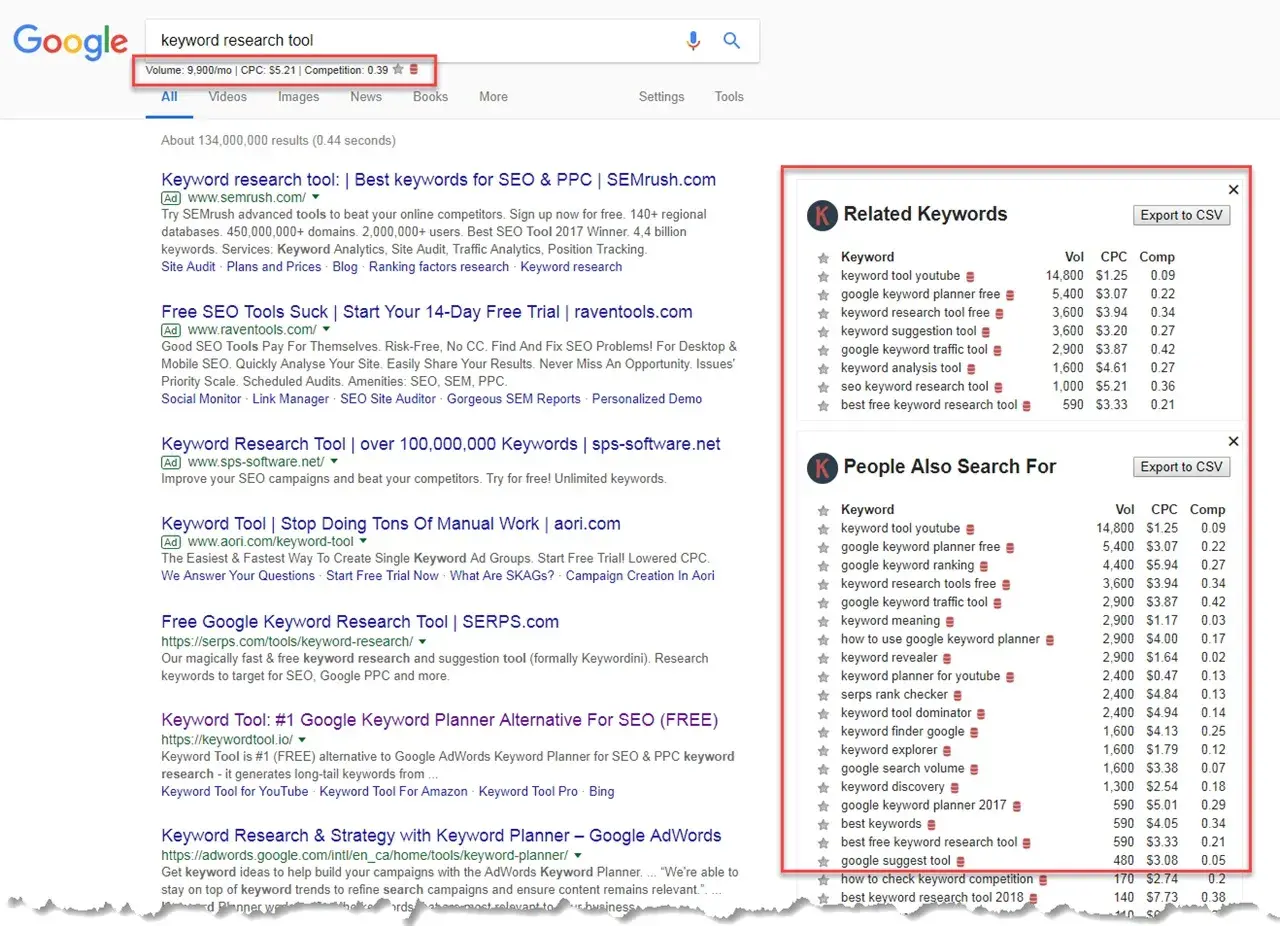This screenshot has height=926, width=1280.
Task: Click database icon next to 'google keyword planner 2017'
Action: coord(1017,806)
